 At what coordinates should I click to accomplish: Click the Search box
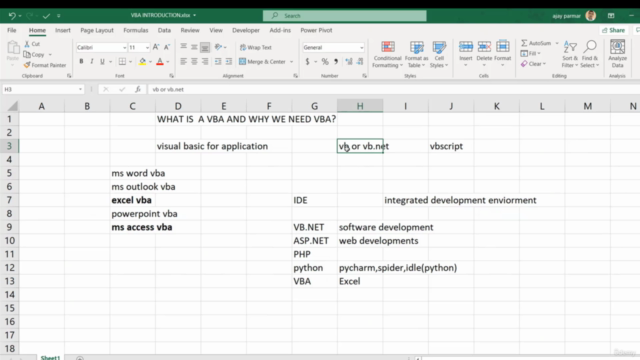tap(345, 16)
